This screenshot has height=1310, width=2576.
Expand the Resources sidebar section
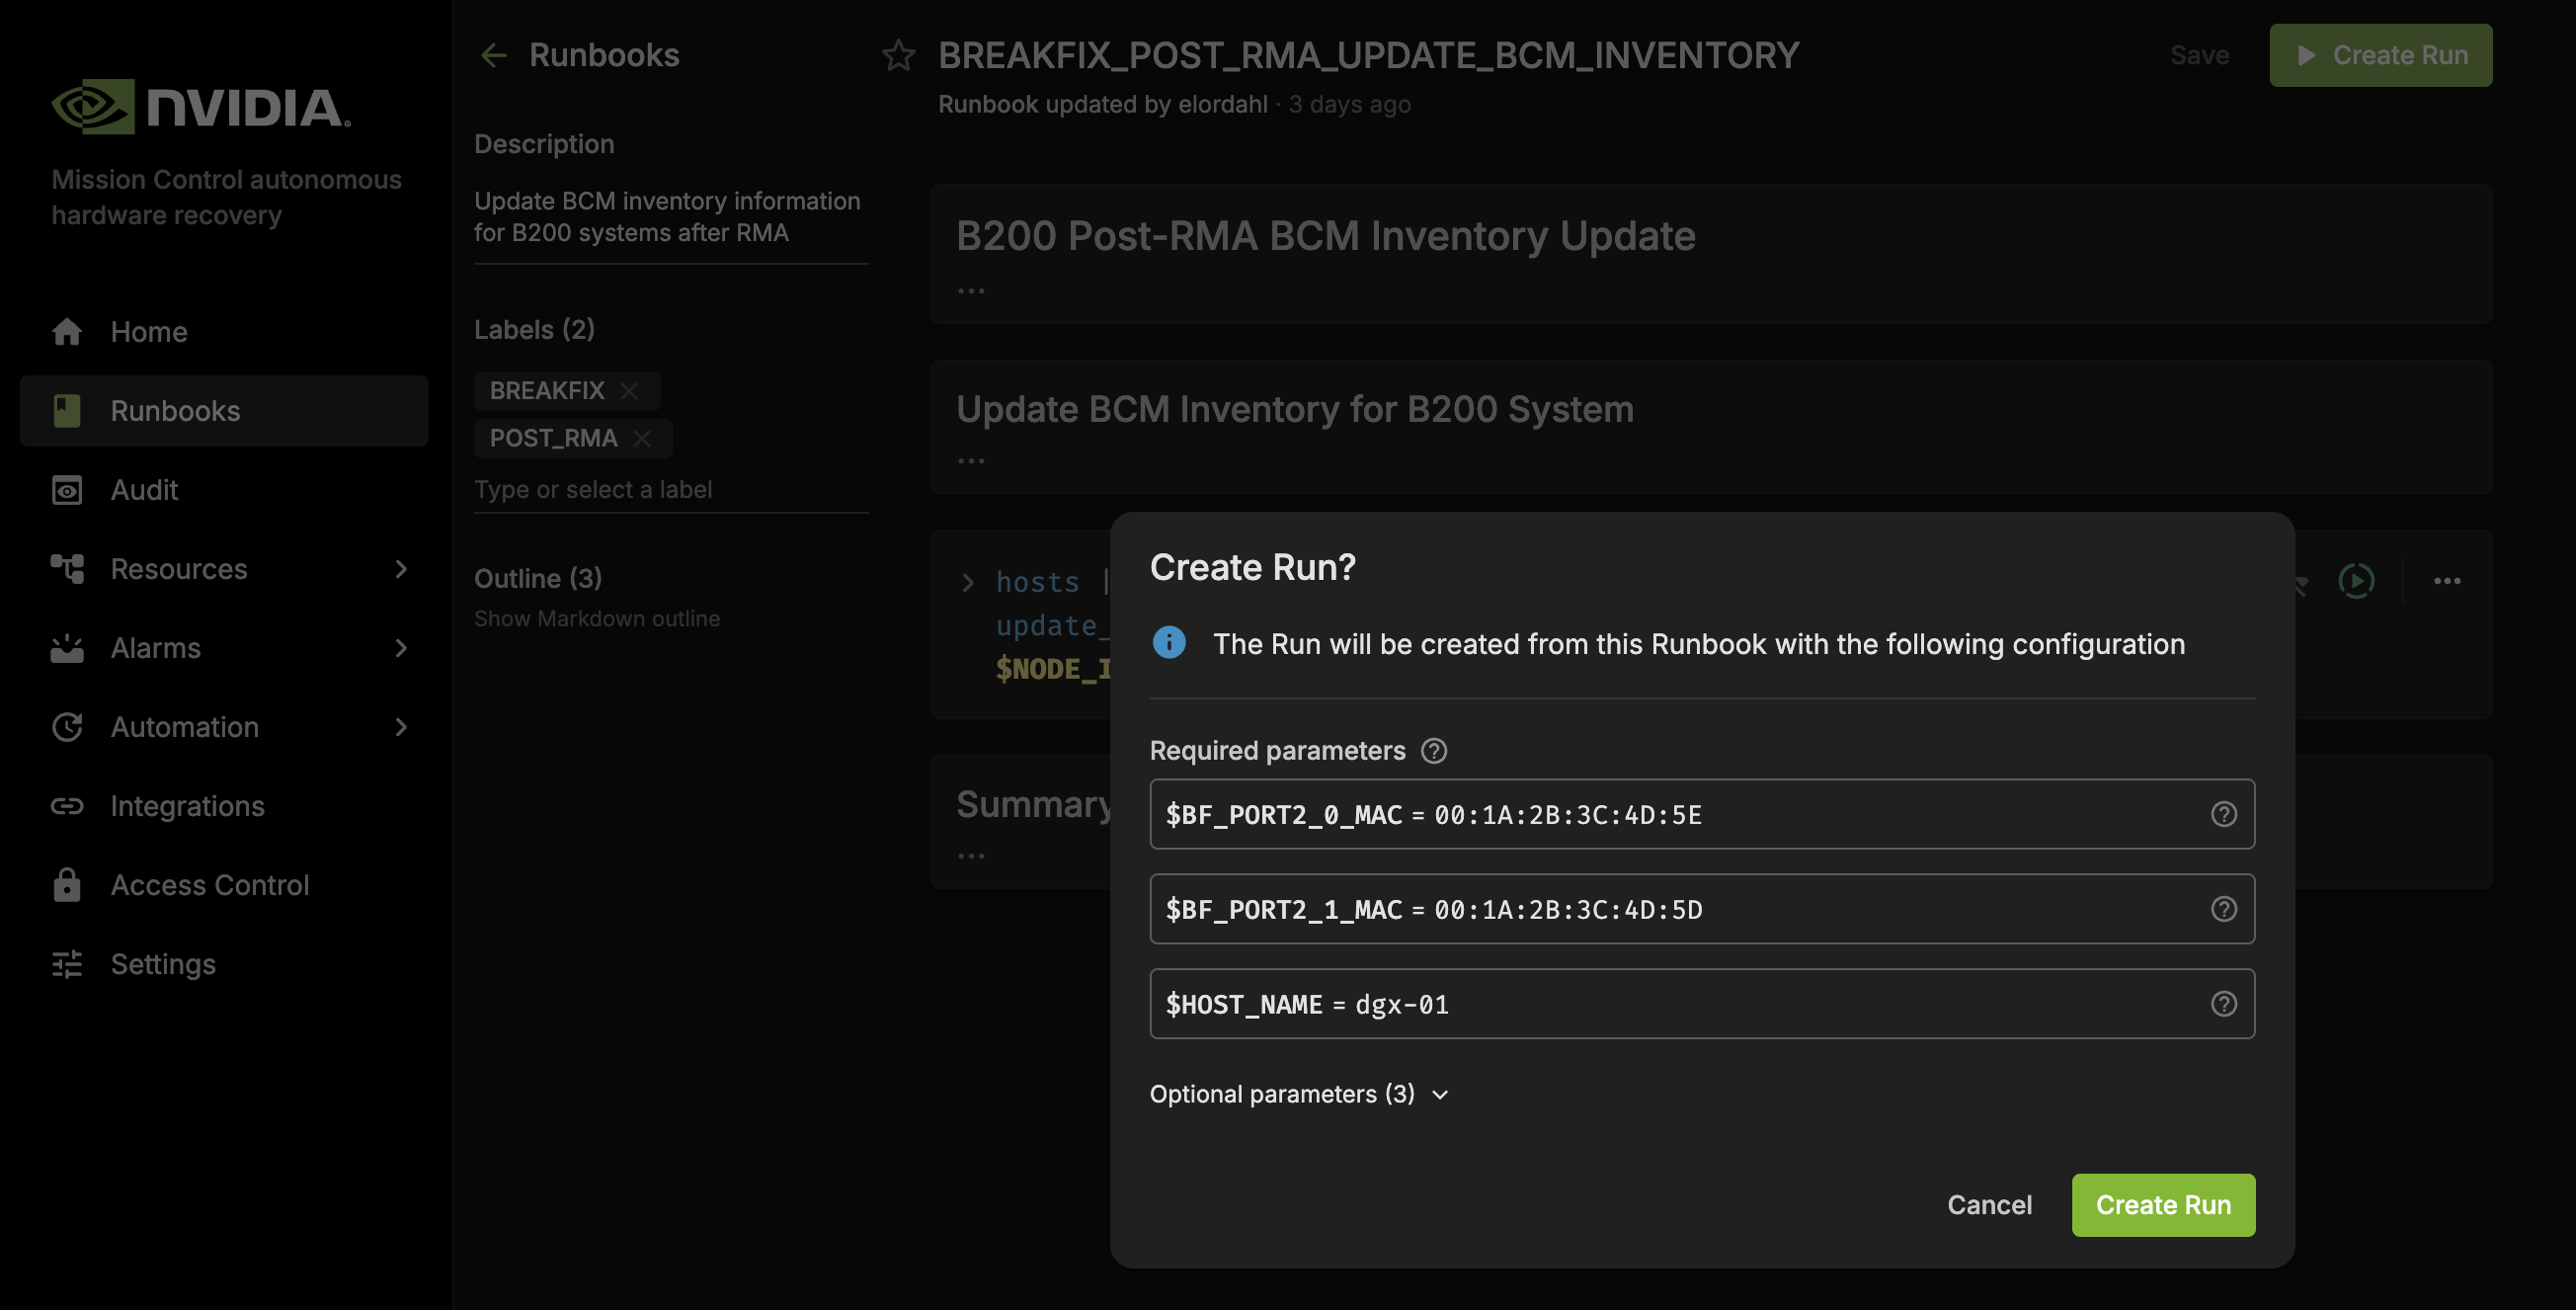tap(401, 569)
